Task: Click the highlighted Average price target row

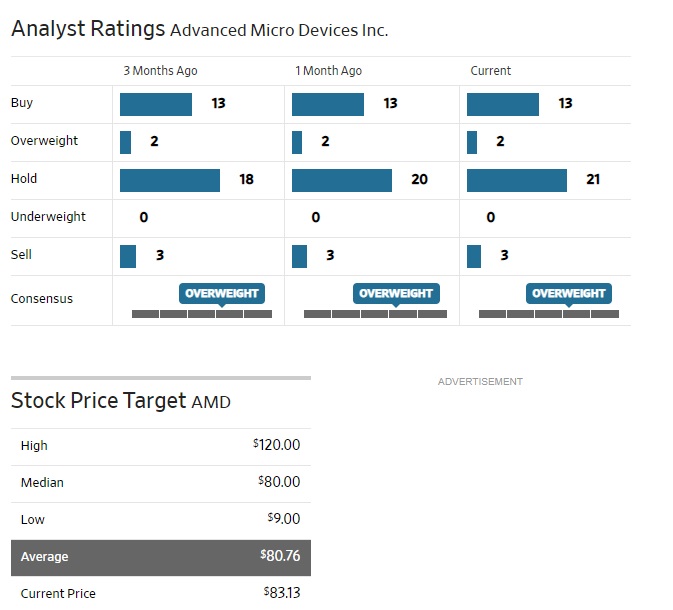Action: (160, 557)
